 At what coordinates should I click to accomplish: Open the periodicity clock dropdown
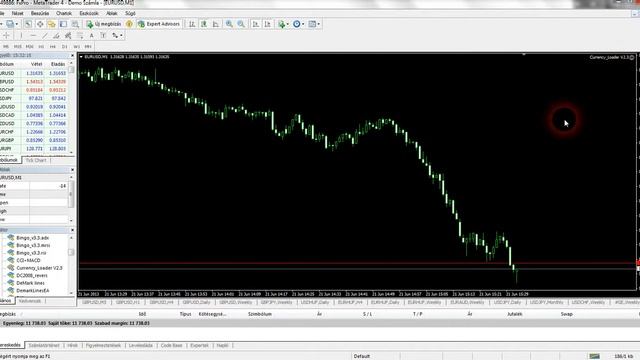click(298, 24)
